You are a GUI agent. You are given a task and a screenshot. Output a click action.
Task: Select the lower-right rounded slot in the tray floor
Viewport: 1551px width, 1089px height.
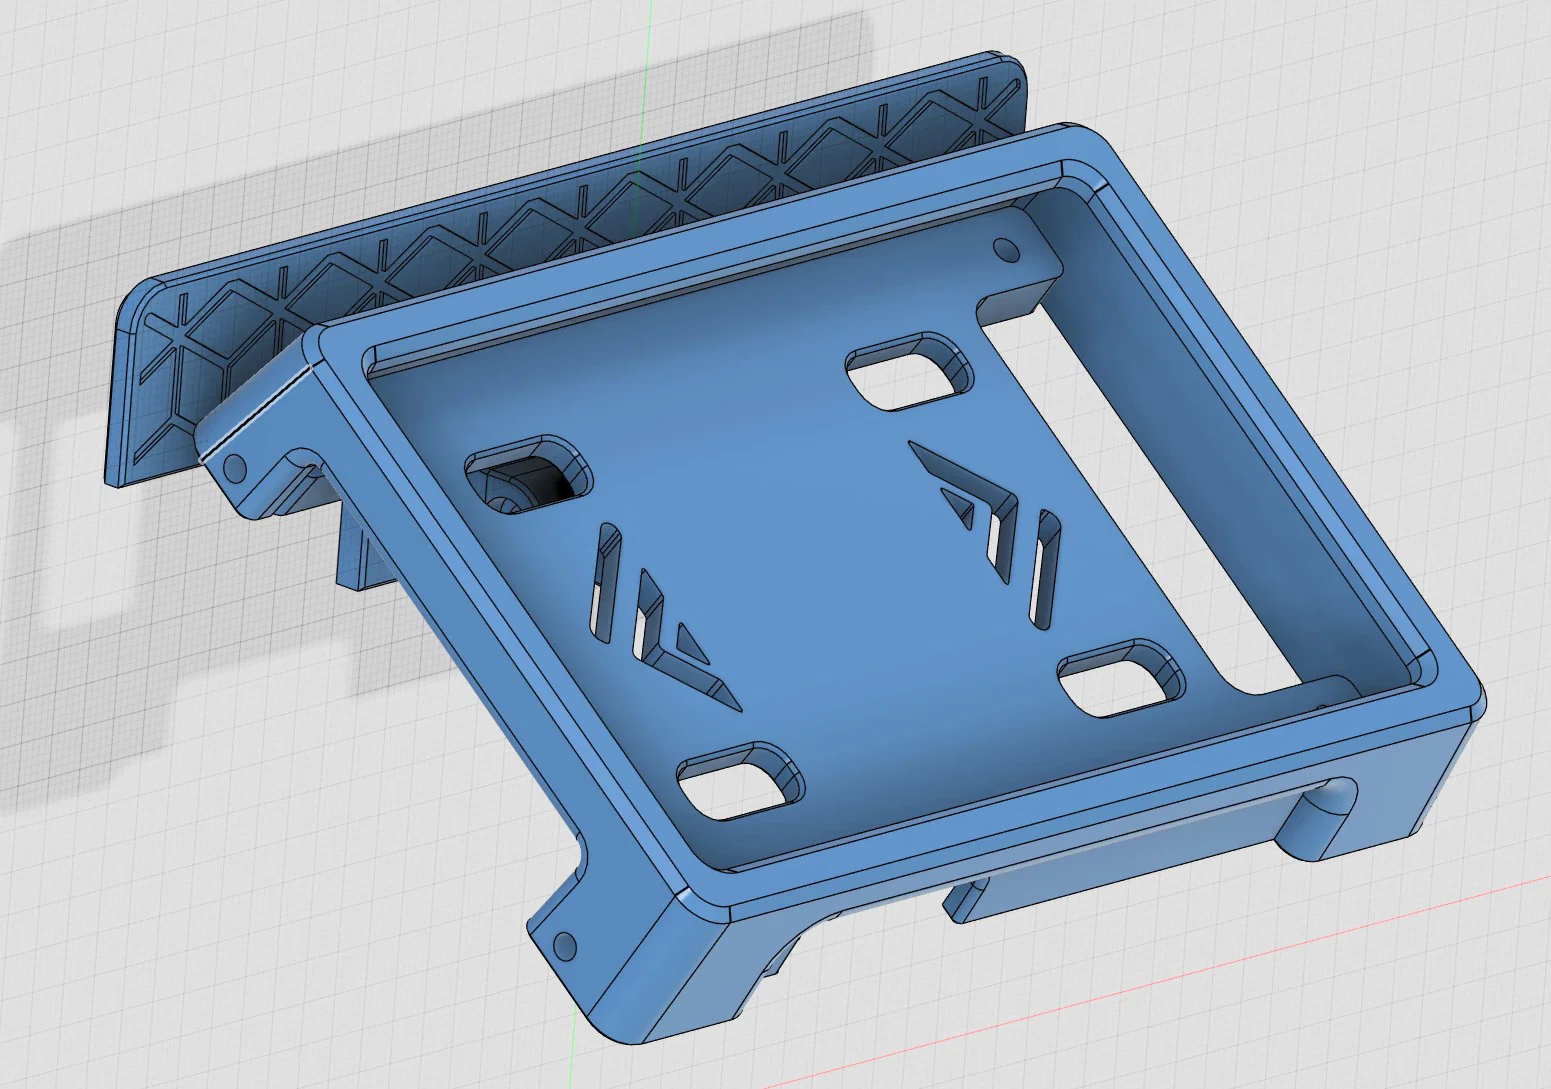tap(1121, 678)
